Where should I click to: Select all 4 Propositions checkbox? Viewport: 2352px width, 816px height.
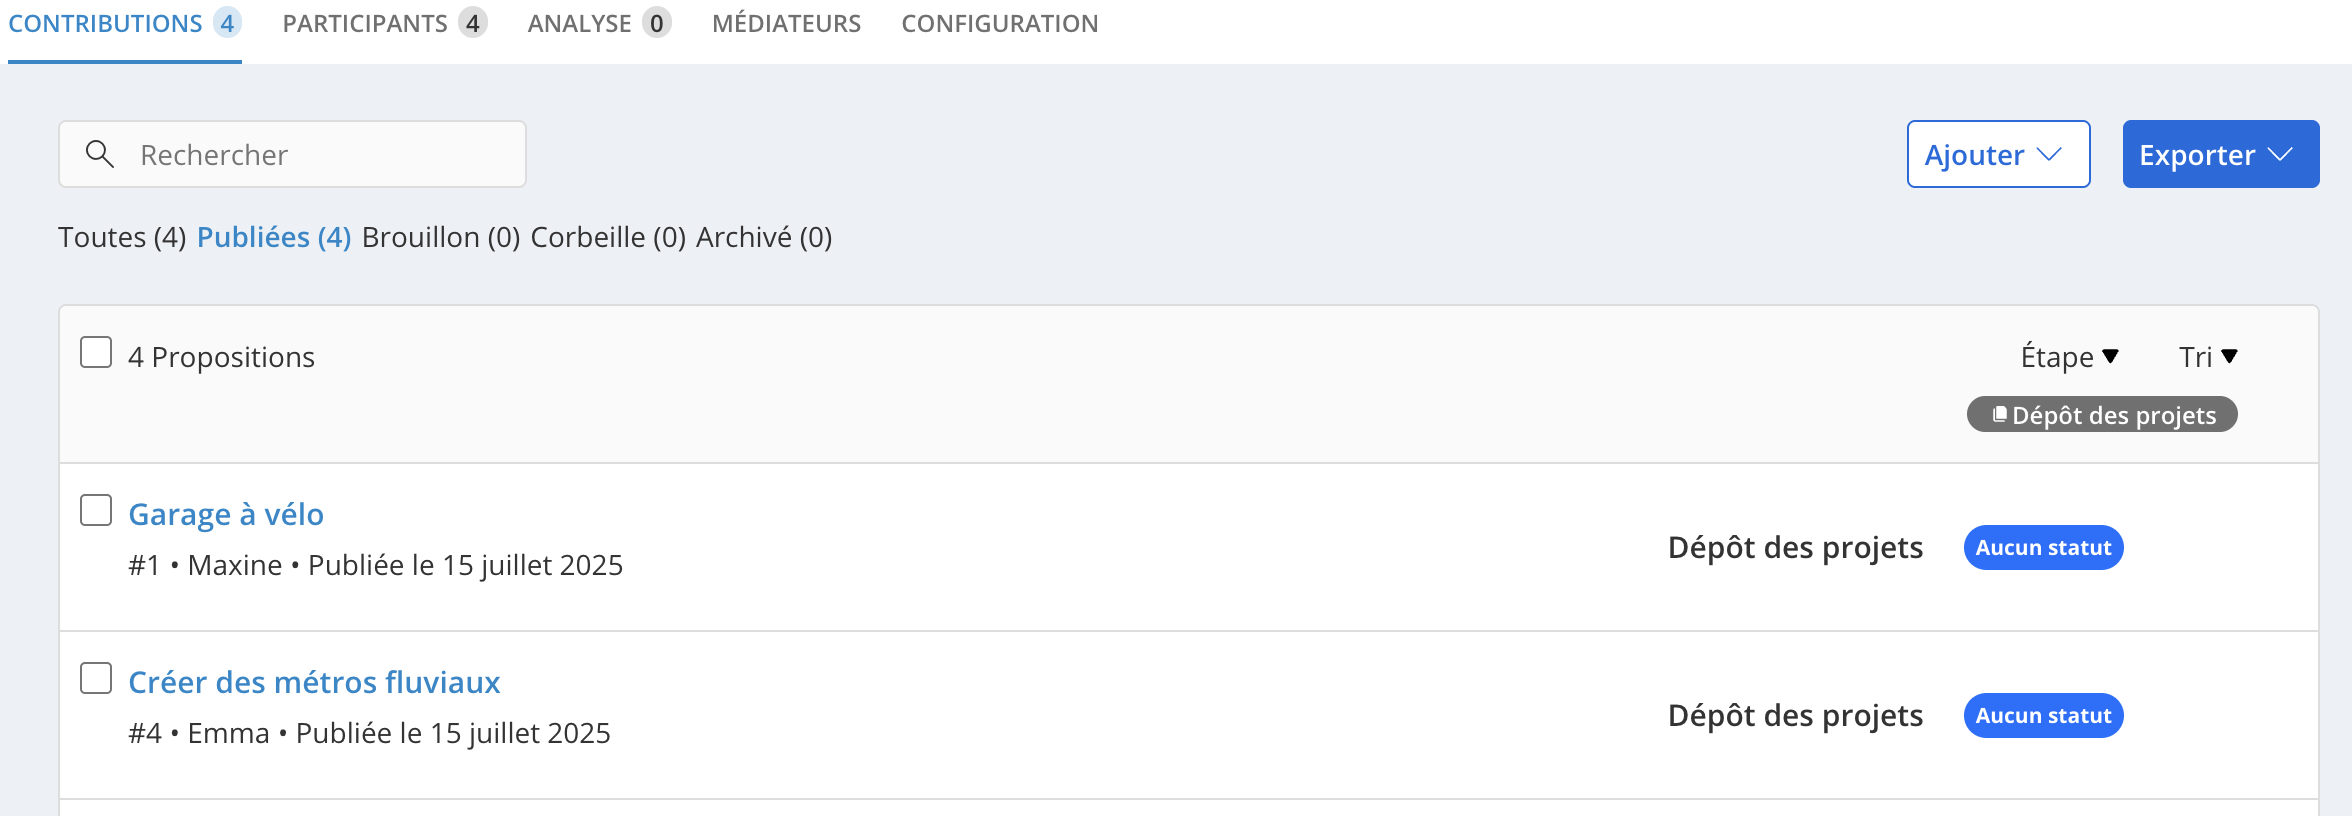point(96,352)
